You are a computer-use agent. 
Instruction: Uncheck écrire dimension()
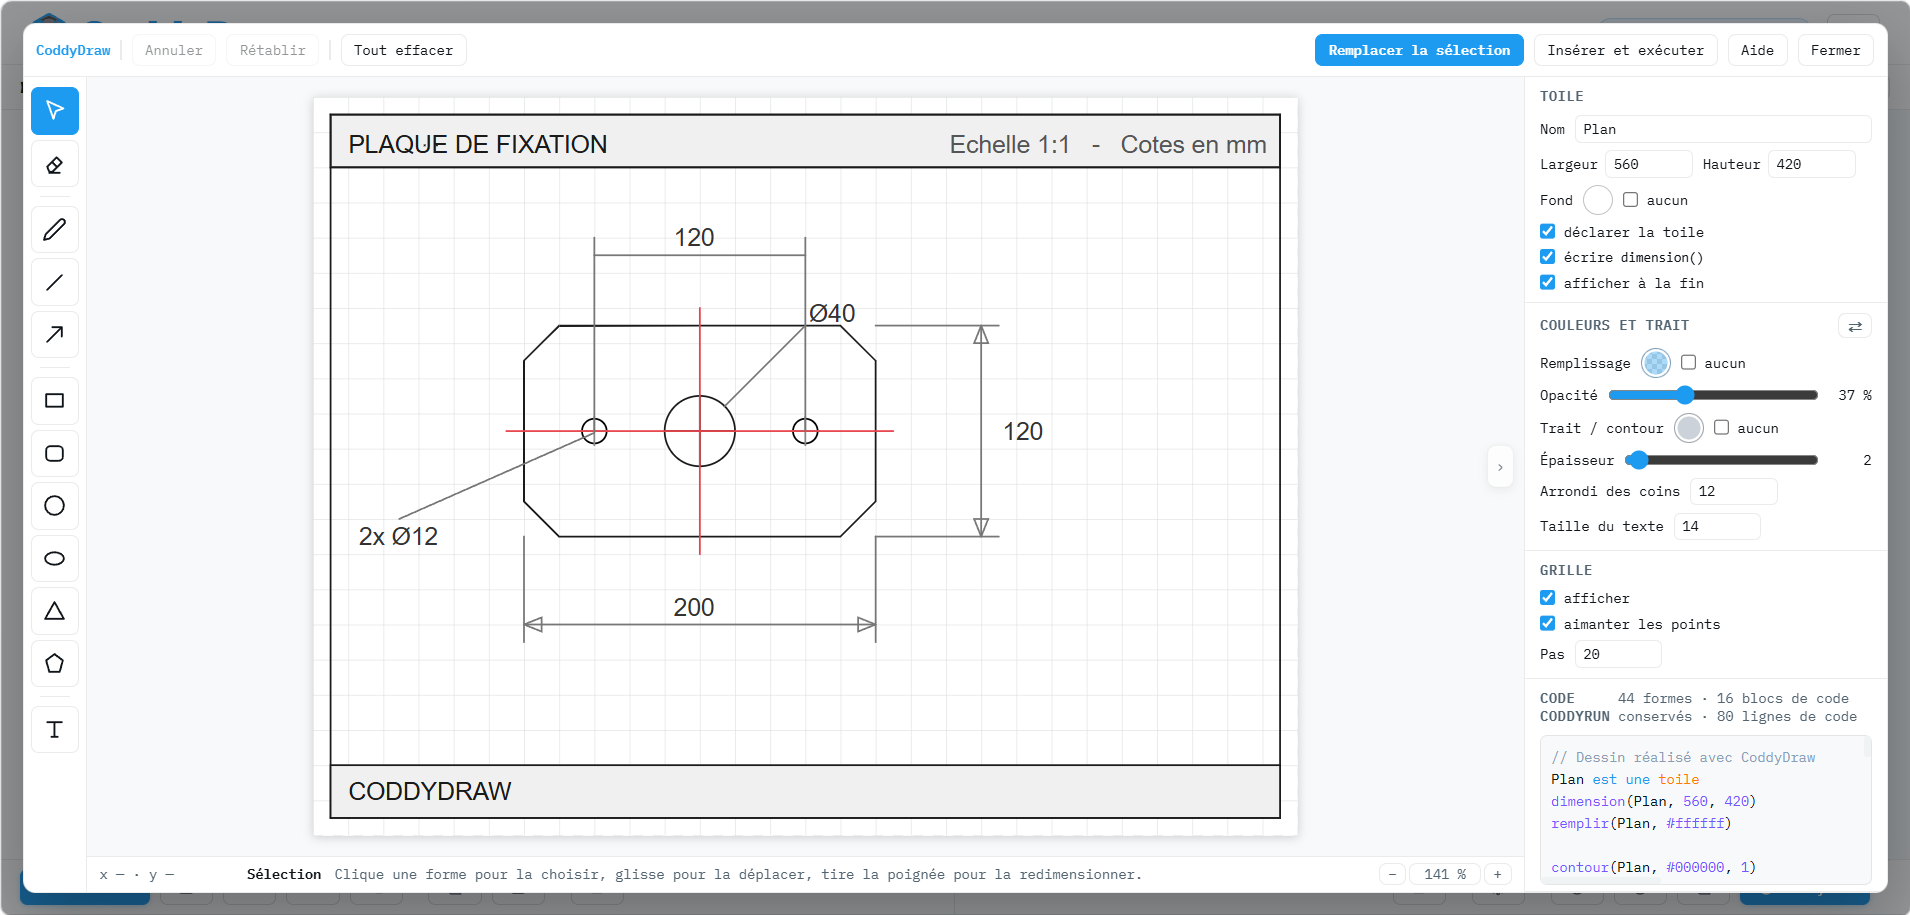1548,257
